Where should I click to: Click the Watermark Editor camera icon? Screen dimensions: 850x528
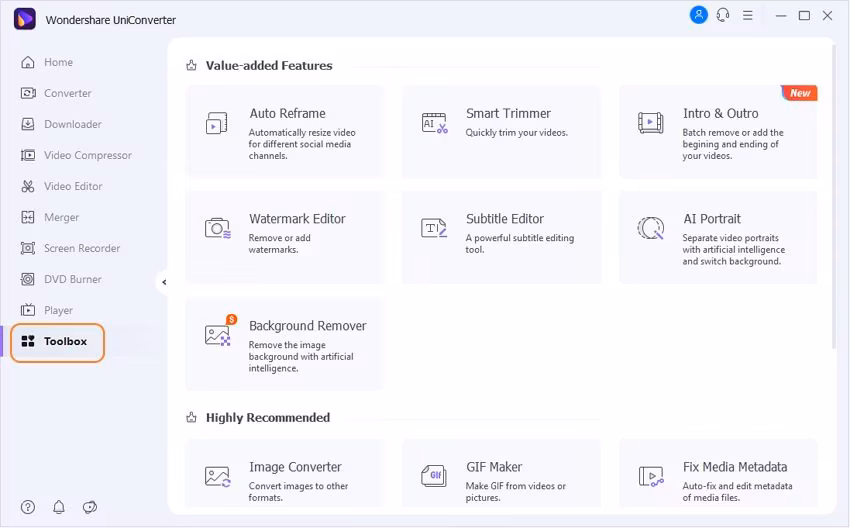[217, 229]
